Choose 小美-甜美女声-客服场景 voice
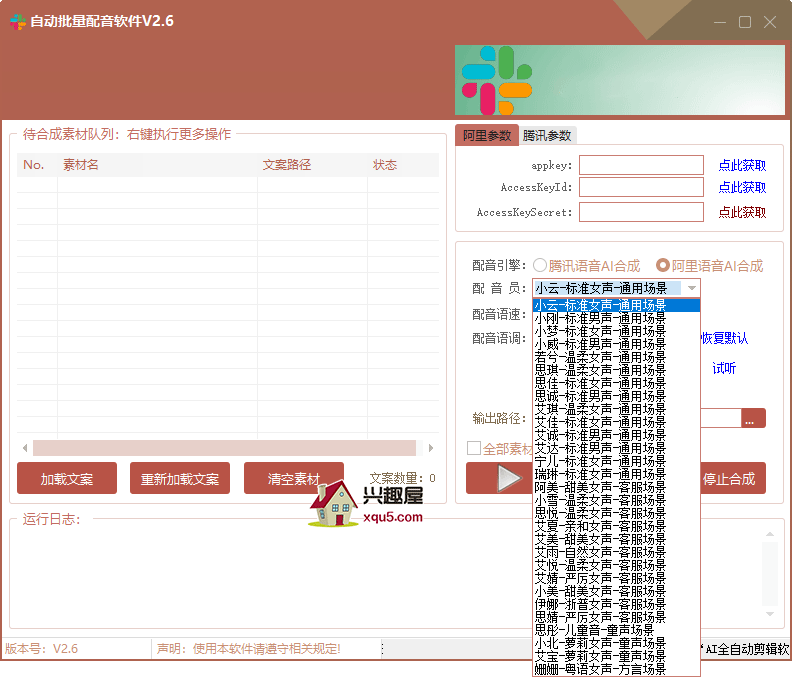 click(617, 591)
